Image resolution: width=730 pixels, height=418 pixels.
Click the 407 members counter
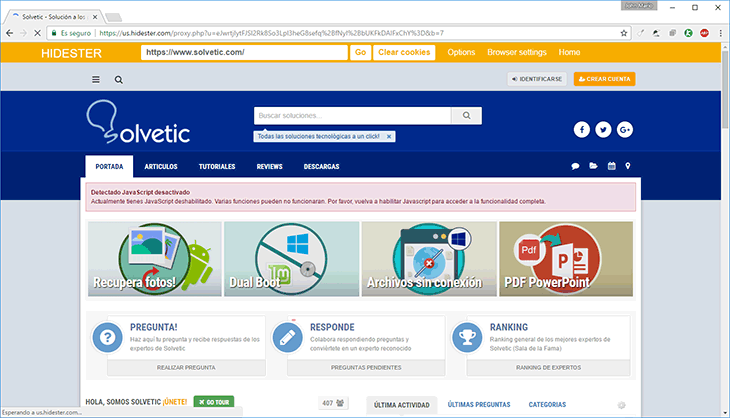coord(333,403)
